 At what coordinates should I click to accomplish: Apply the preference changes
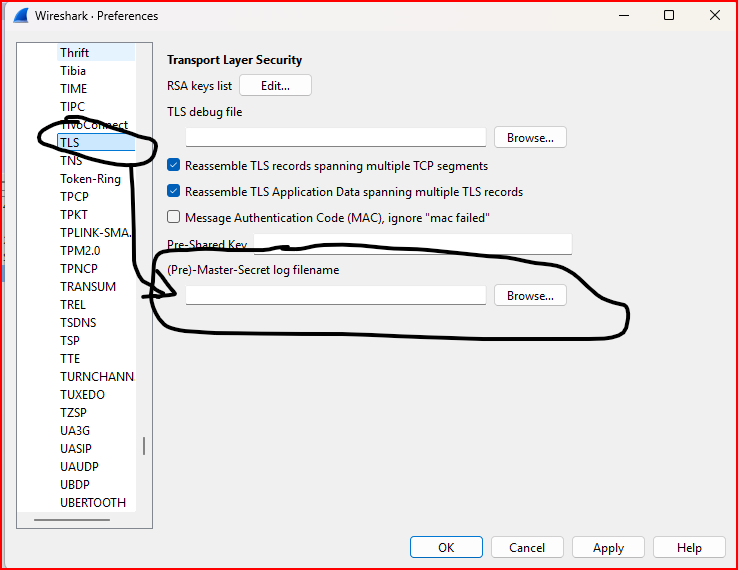point(608,547)
